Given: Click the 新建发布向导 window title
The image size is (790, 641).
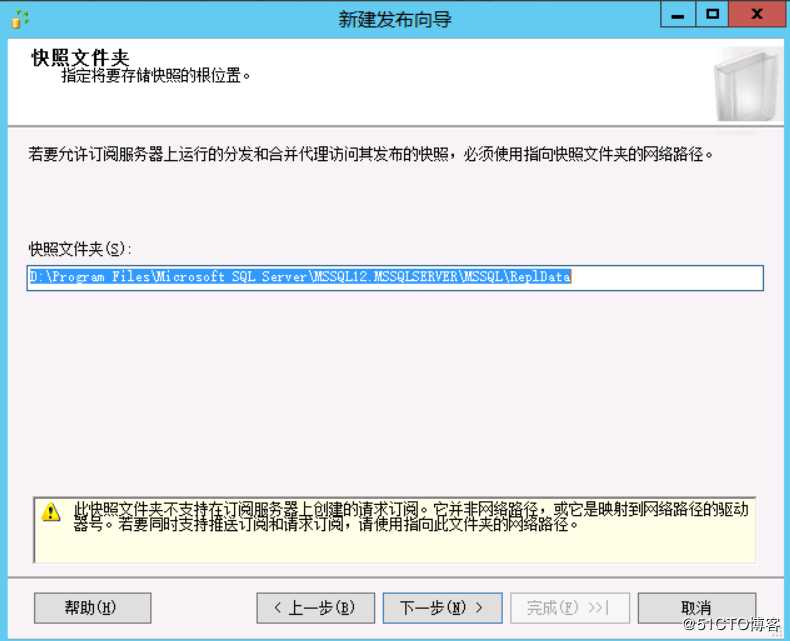Looking at the screenshot, I should click(394, 19).
